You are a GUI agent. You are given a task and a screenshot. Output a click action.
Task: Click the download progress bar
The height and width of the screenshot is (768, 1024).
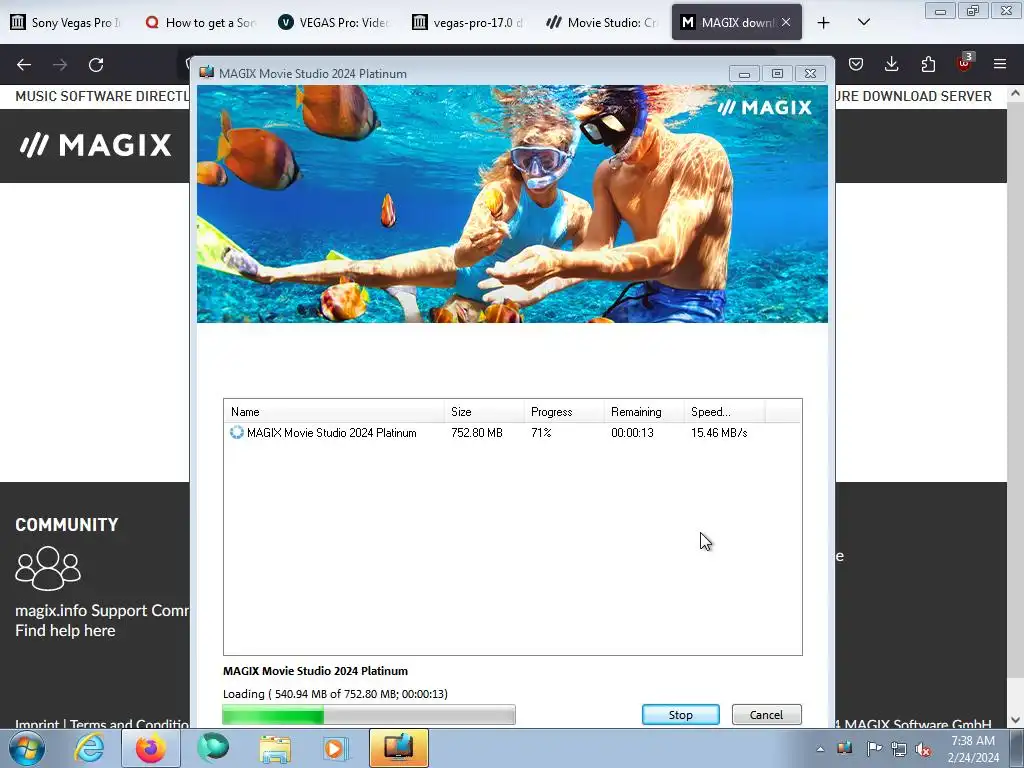[369, 714]
